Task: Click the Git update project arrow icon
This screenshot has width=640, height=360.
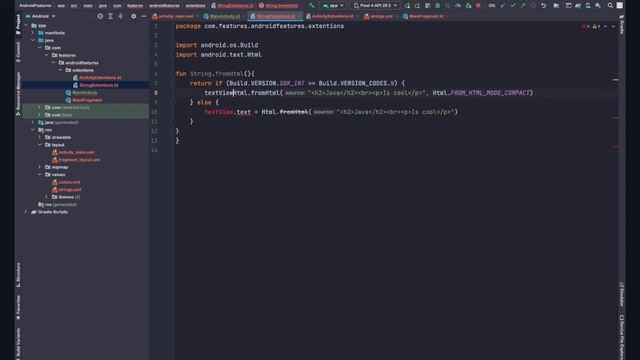Action: click(x=503, y=6)
